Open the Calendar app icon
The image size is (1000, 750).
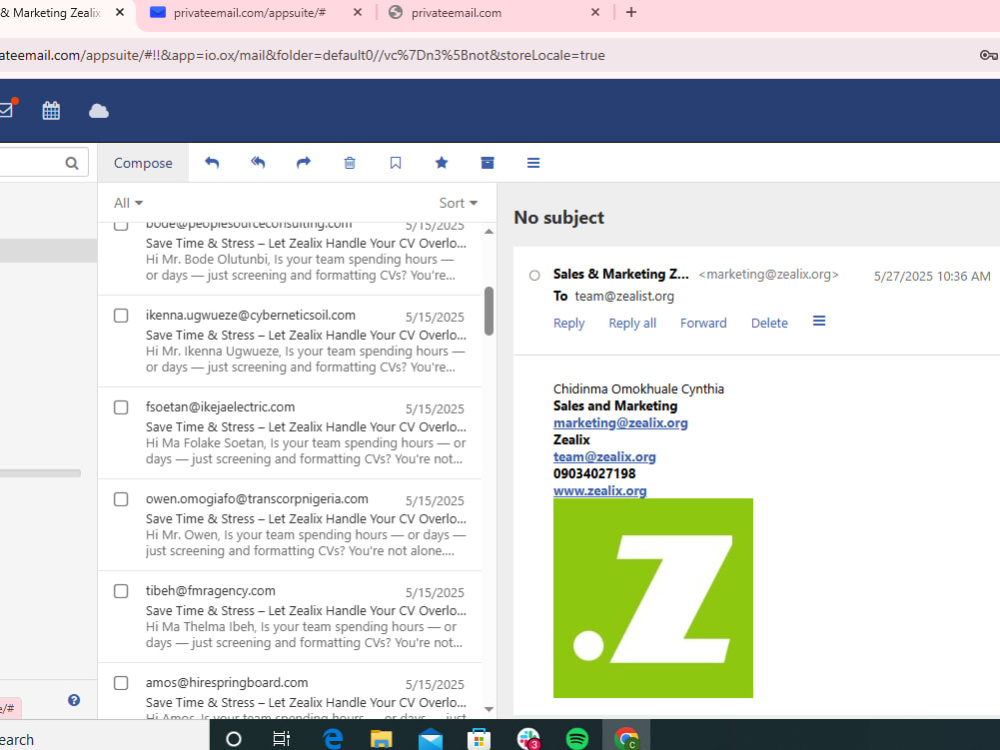[x=51, y=111]
